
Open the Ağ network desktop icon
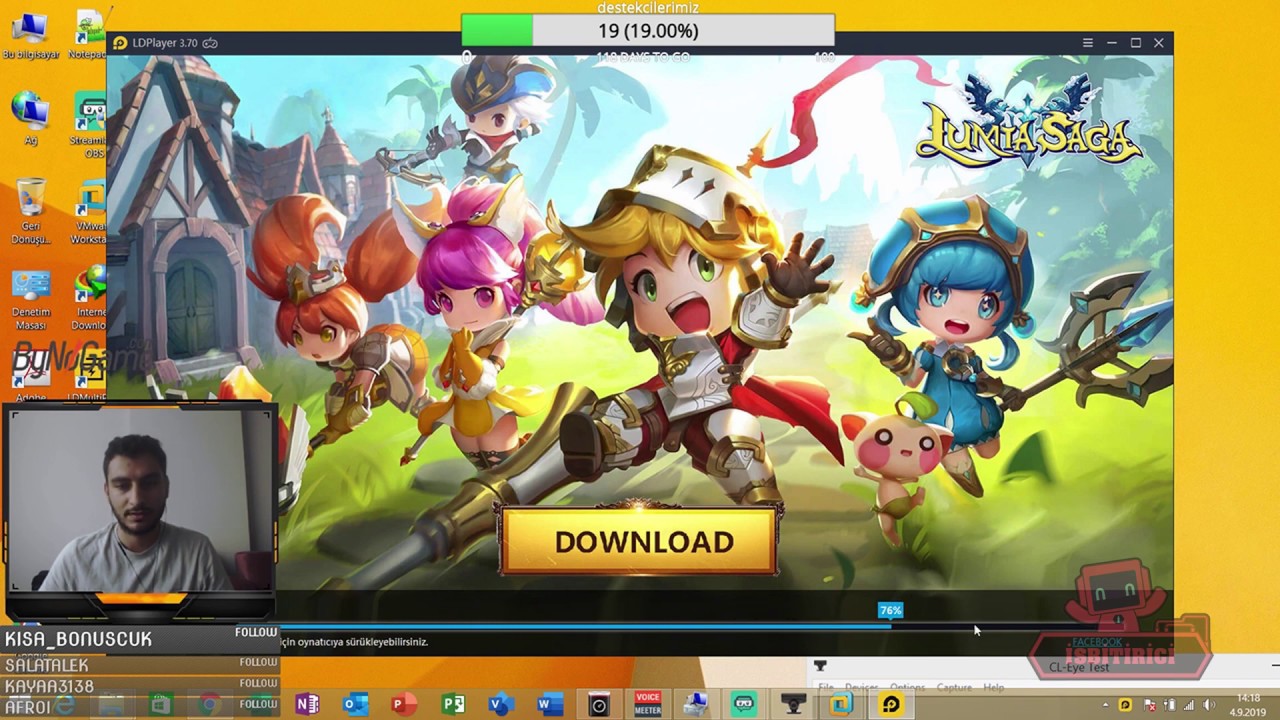click(30, 118)
